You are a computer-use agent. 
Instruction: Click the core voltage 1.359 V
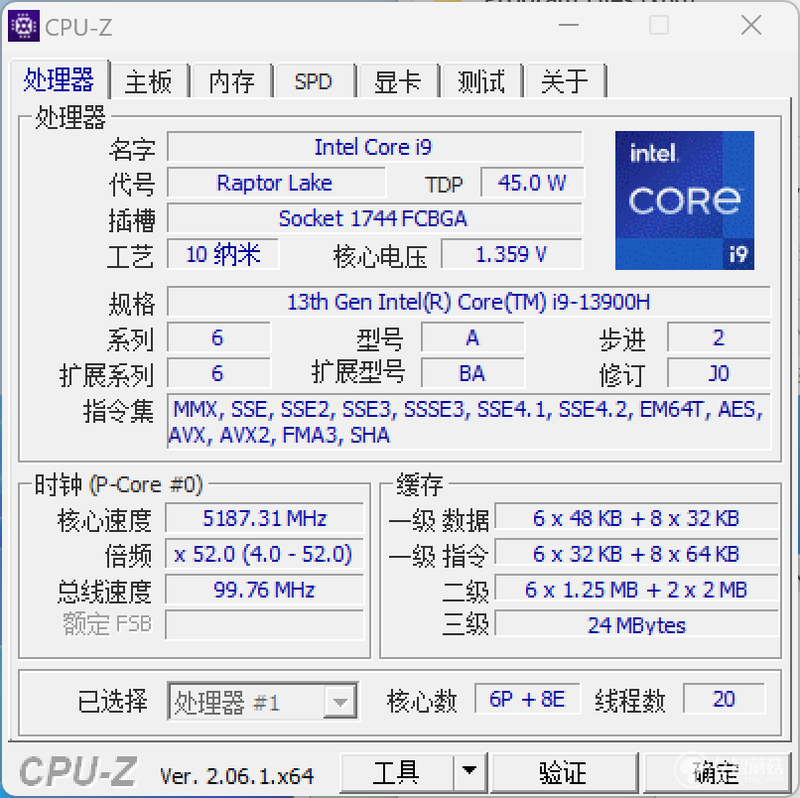point(511,254)
